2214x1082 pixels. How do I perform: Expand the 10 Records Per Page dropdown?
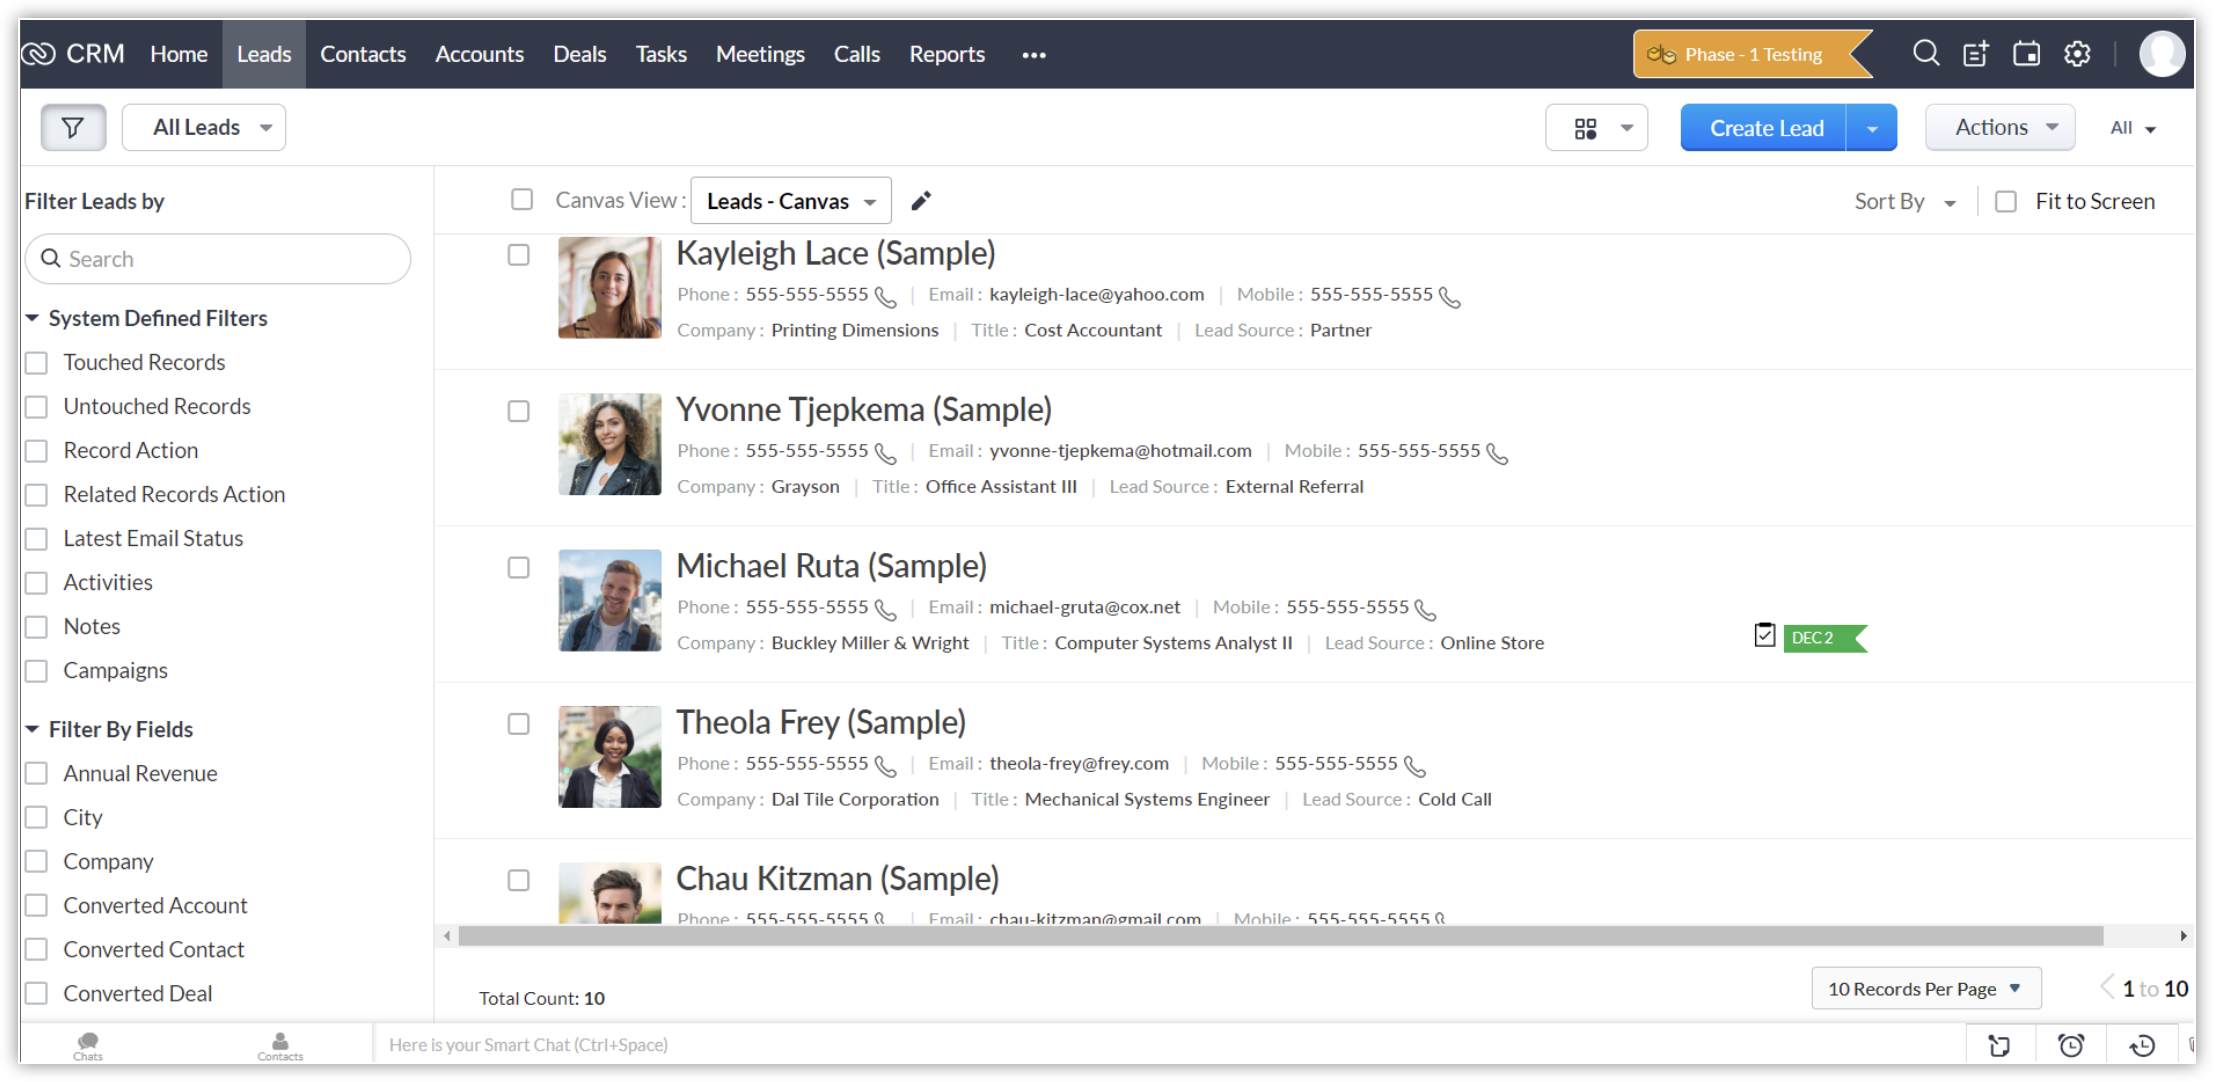tap(1925, 989)
